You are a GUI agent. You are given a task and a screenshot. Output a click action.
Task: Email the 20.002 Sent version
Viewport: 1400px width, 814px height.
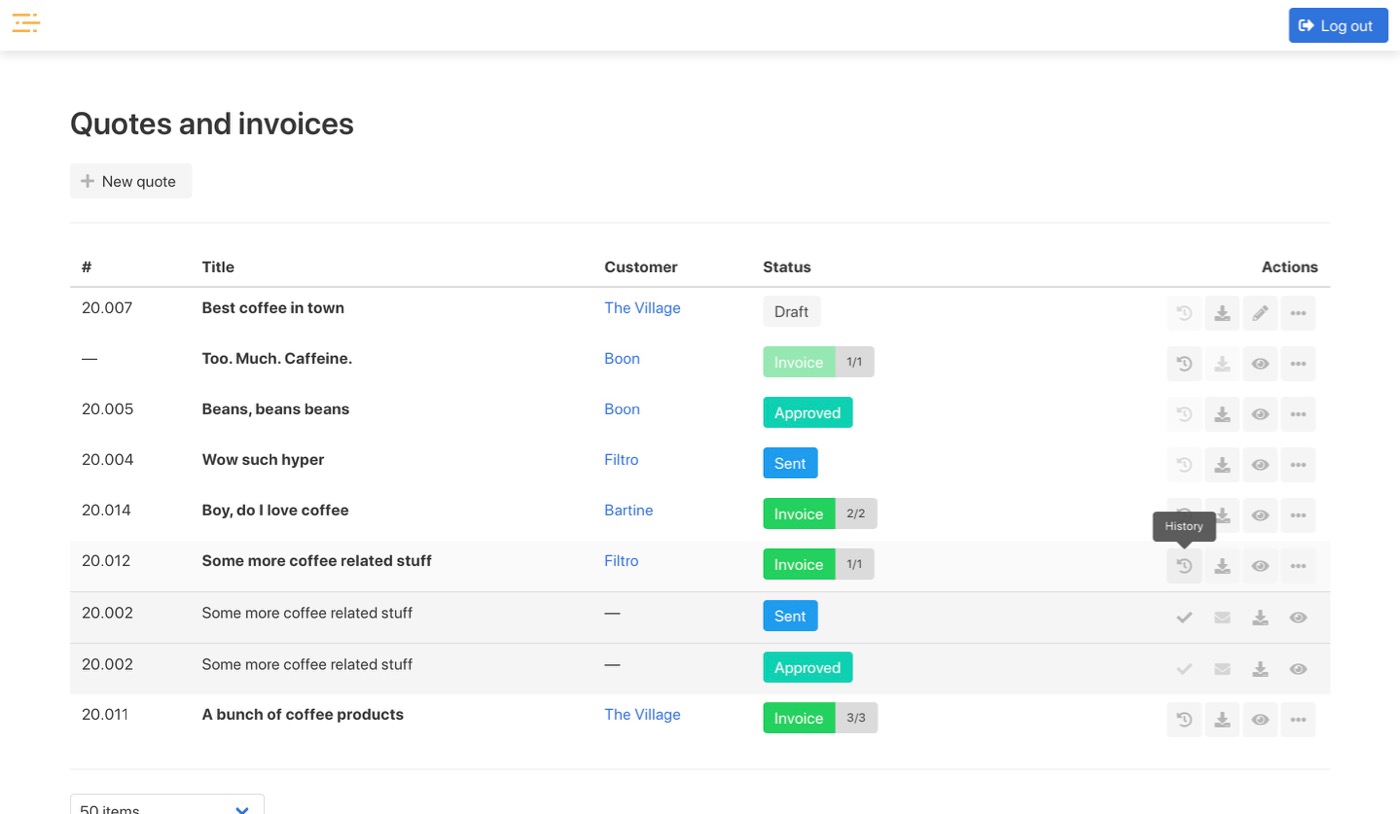pyautogui.click(x=1222, y=618)
